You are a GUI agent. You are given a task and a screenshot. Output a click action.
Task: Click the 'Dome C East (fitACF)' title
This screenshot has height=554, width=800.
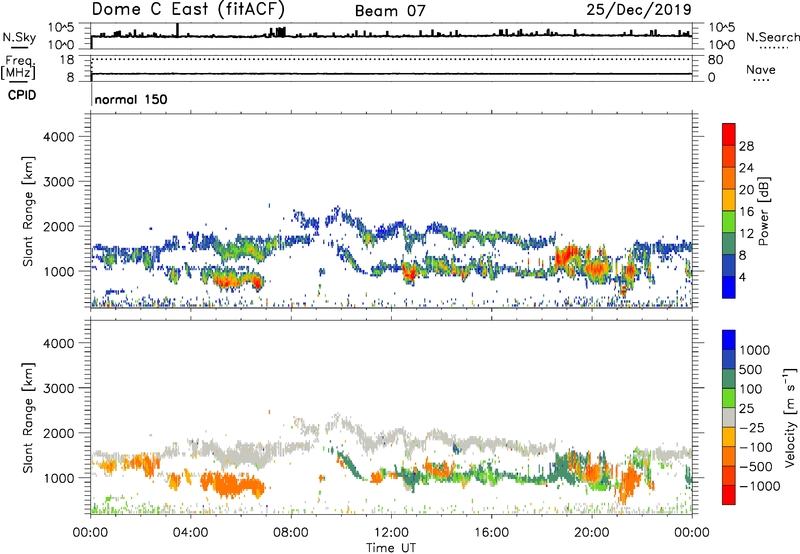(188, 9)
